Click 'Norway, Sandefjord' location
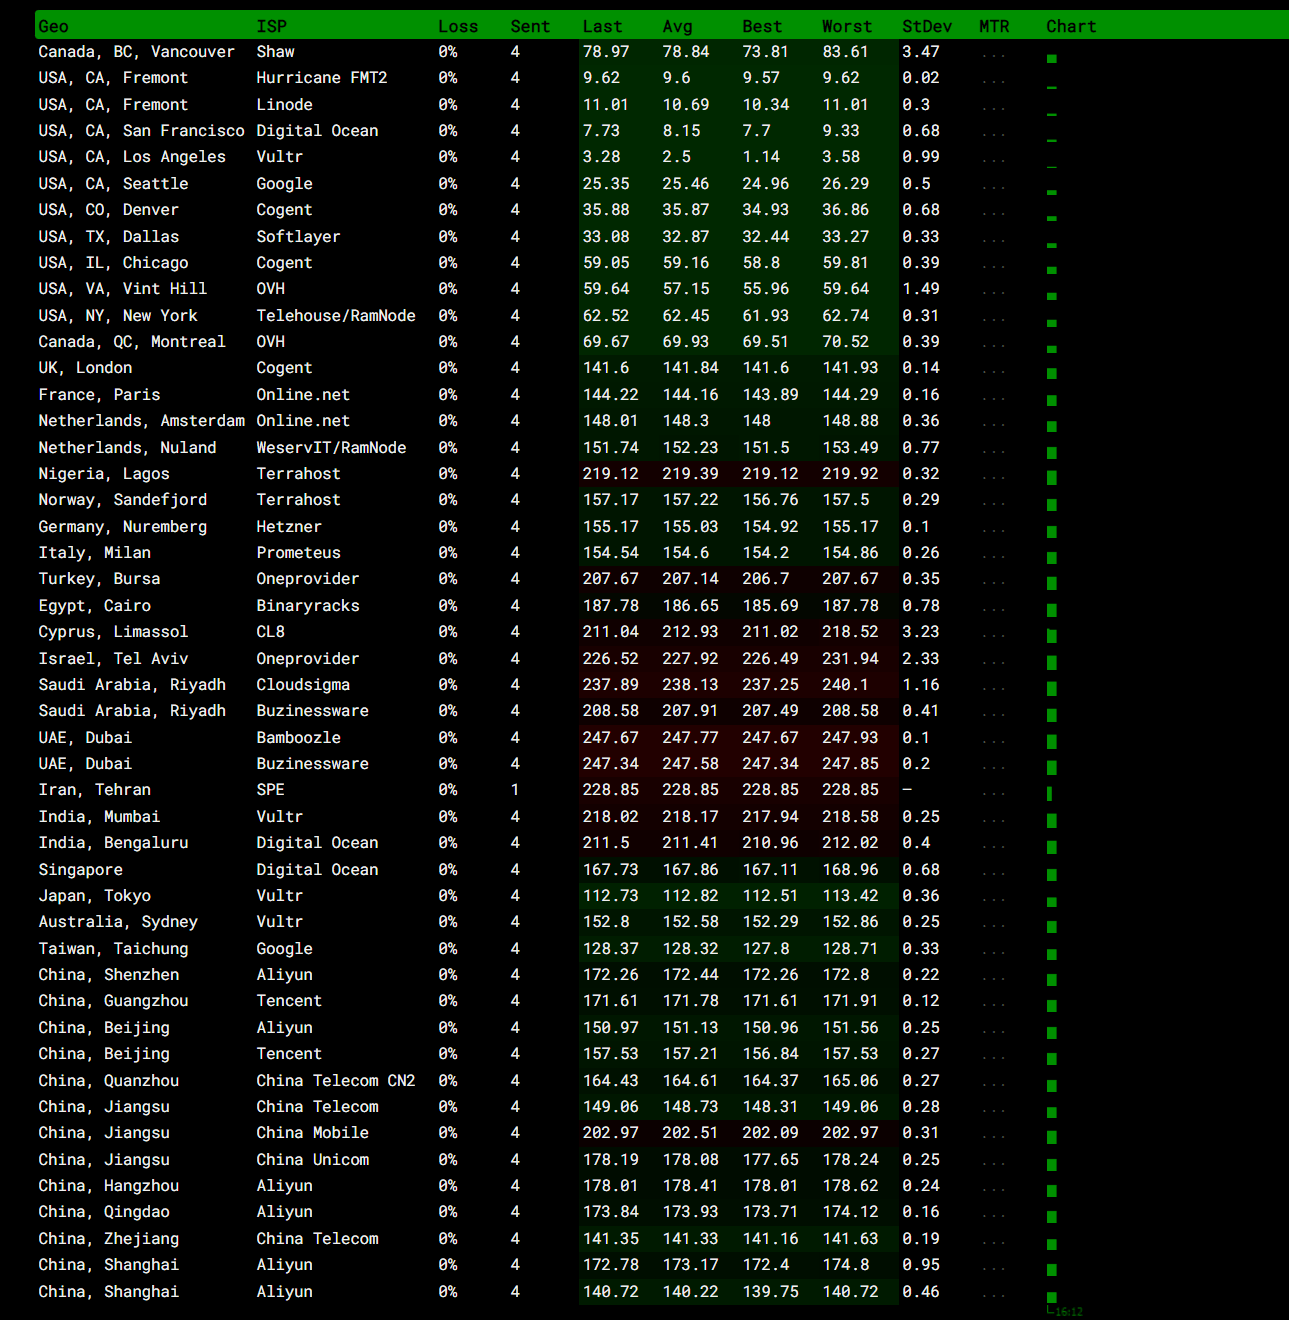The height and width of the screenshot is (1320, 1289). pyautogui.click(x=123, y=500)
